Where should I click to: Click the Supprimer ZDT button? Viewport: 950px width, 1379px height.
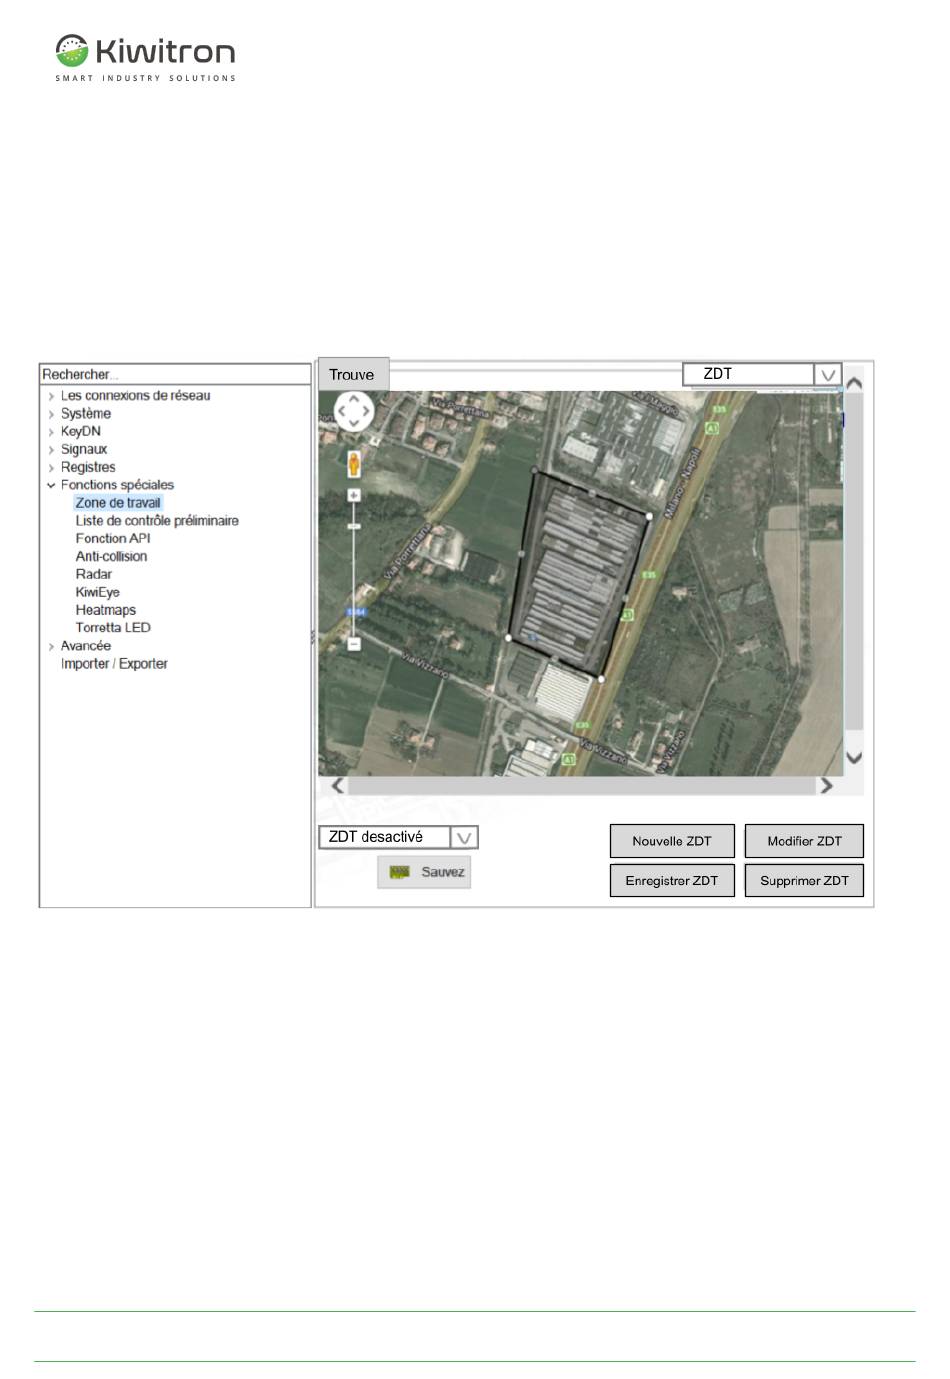pos(803,881)
